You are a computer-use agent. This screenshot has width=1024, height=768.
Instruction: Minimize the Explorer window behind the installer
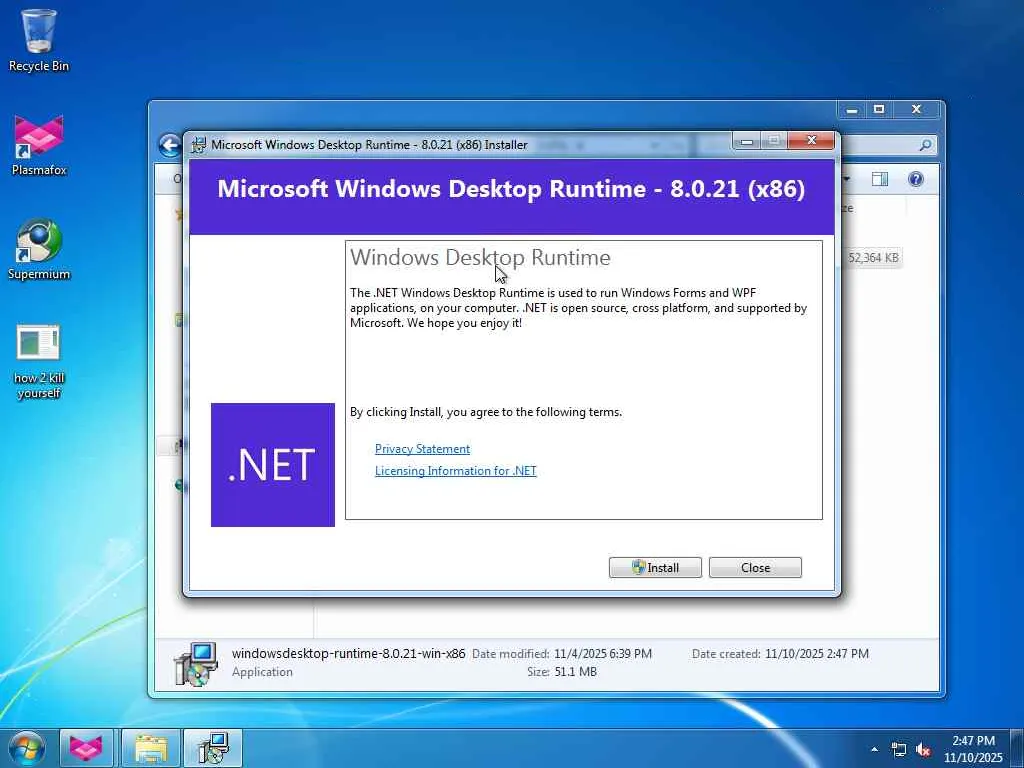(x=852, y=110)
